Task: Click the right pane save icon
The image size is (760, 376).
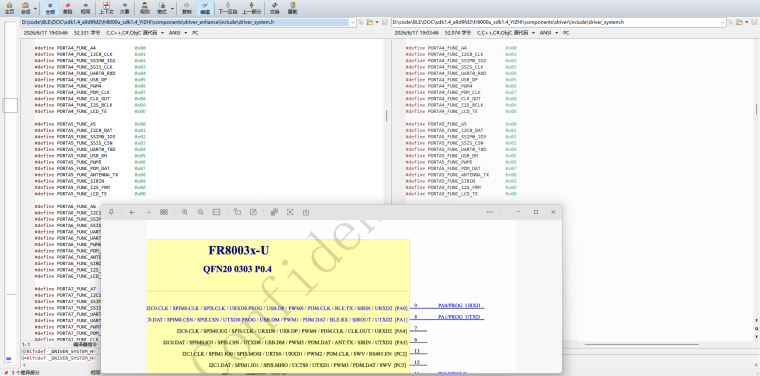Action: 755,22
